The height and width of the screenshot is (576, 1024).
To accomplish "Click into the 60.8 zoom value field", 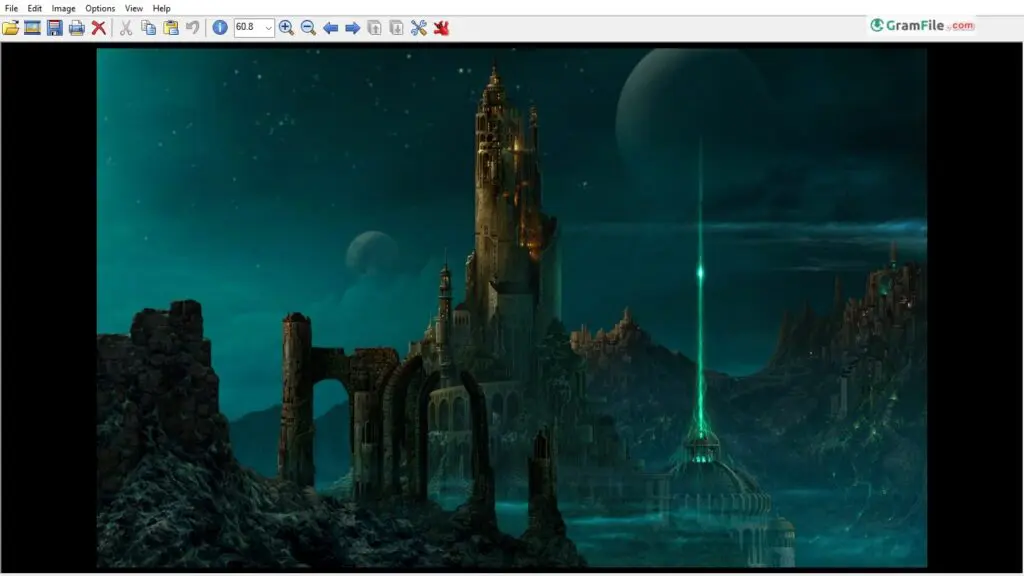I will point(249,27).
